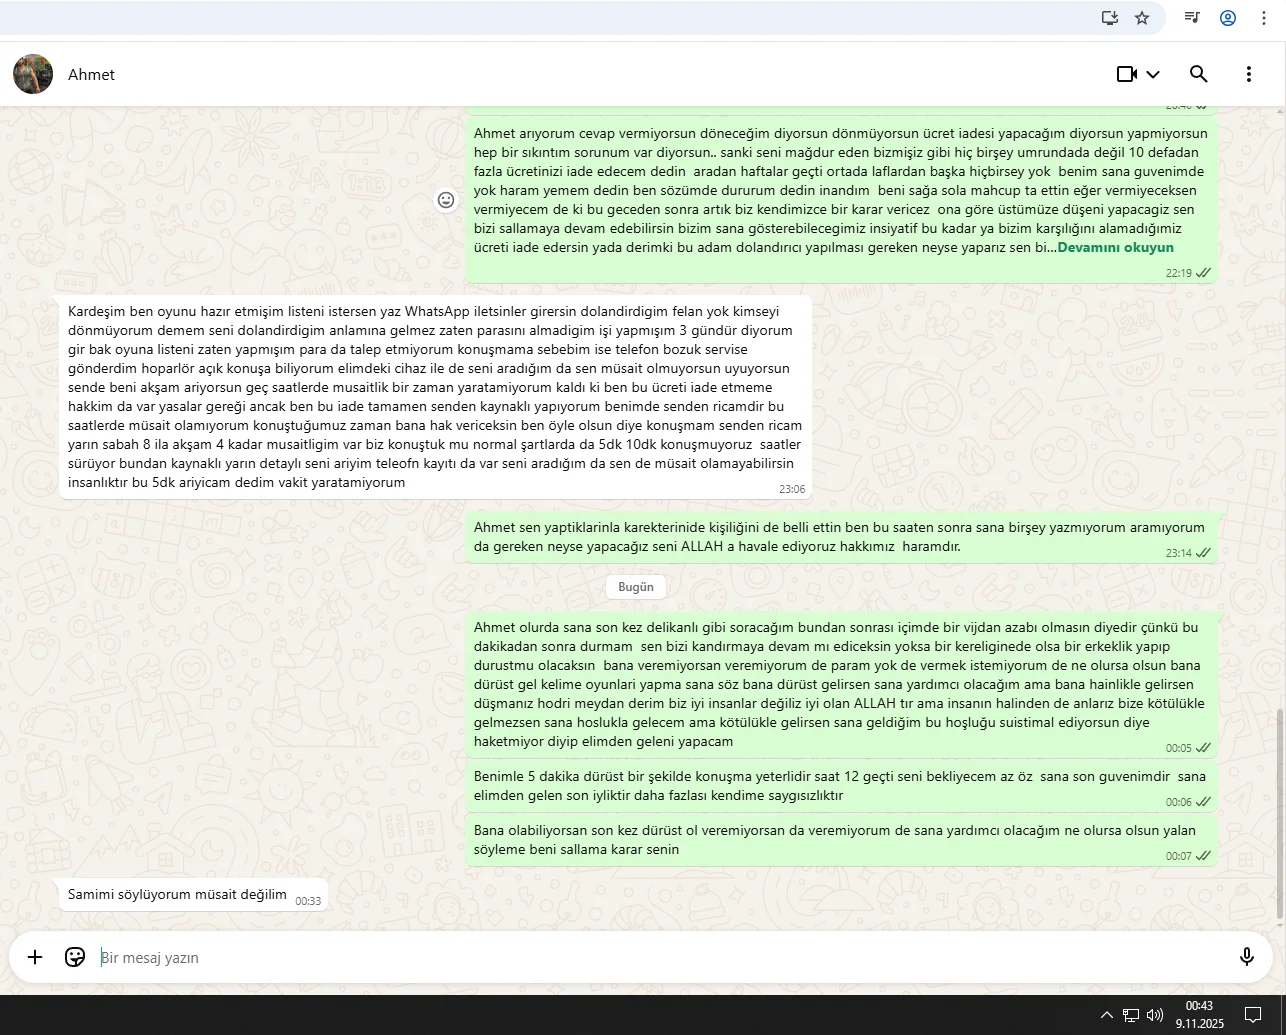Open the three-dot chat menu

tap(1248, 74)
